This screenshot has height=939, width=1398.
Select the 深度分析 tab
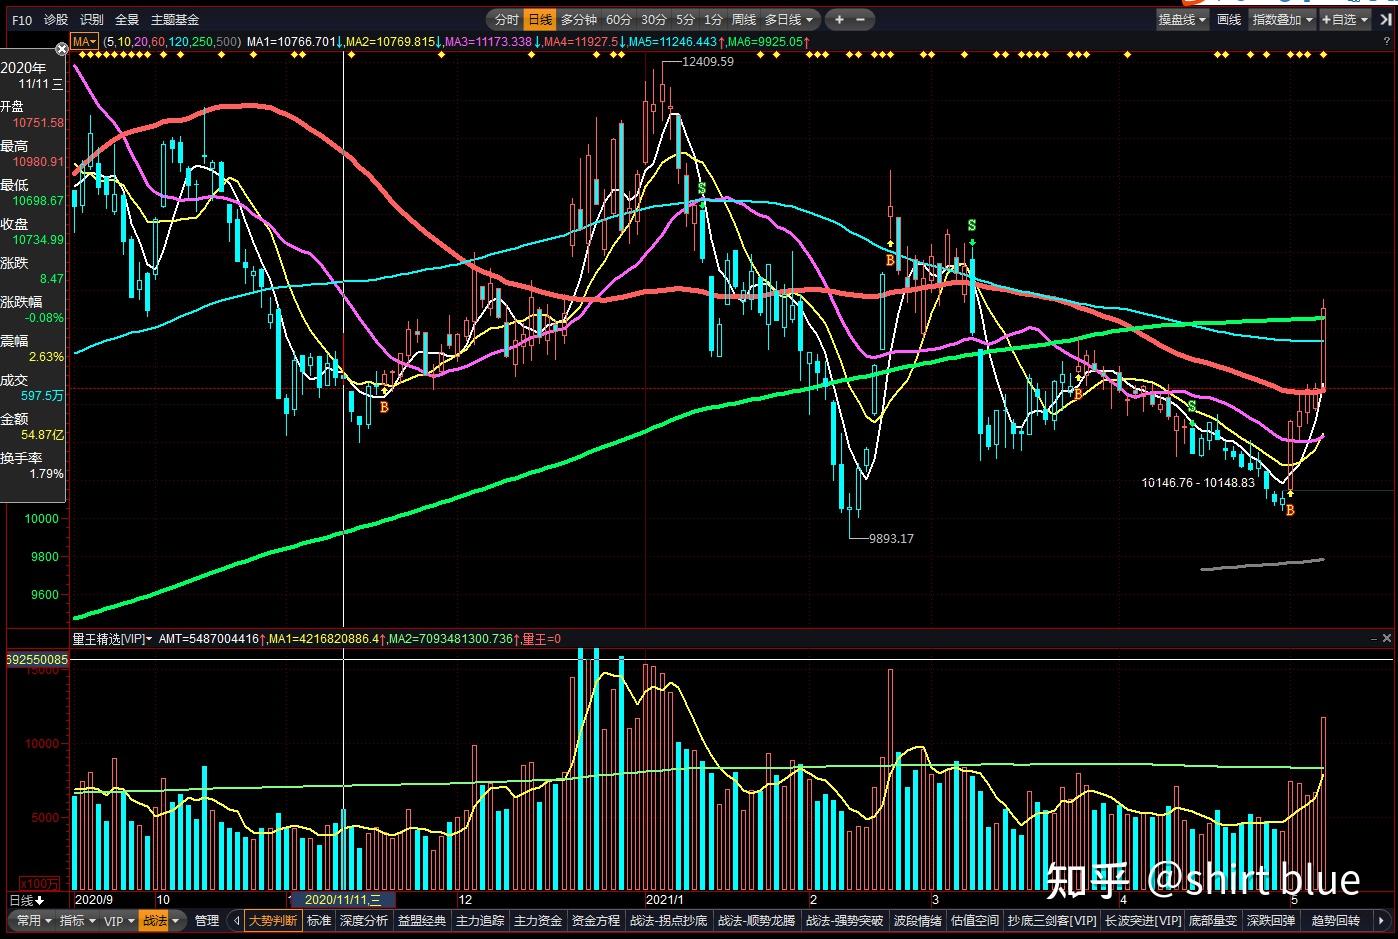364,921
